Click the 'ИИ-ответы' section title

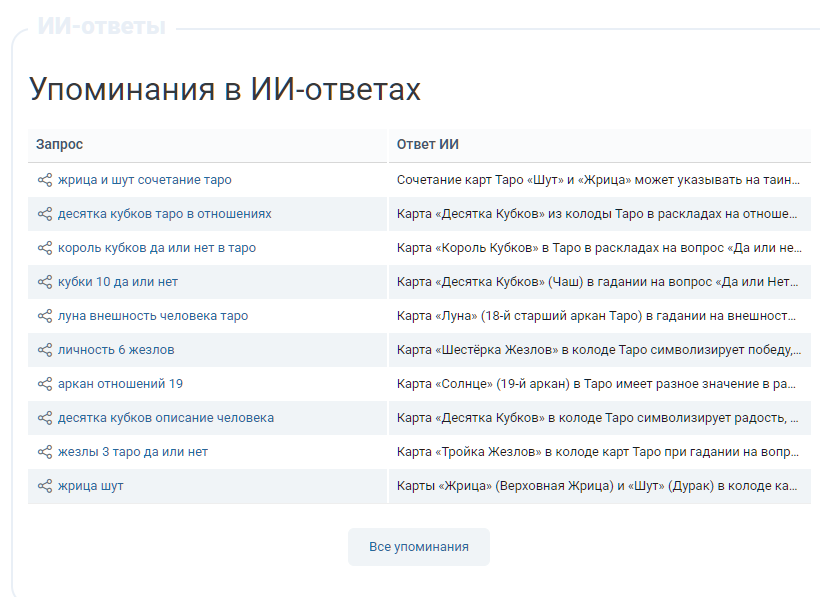pos(101,26)
